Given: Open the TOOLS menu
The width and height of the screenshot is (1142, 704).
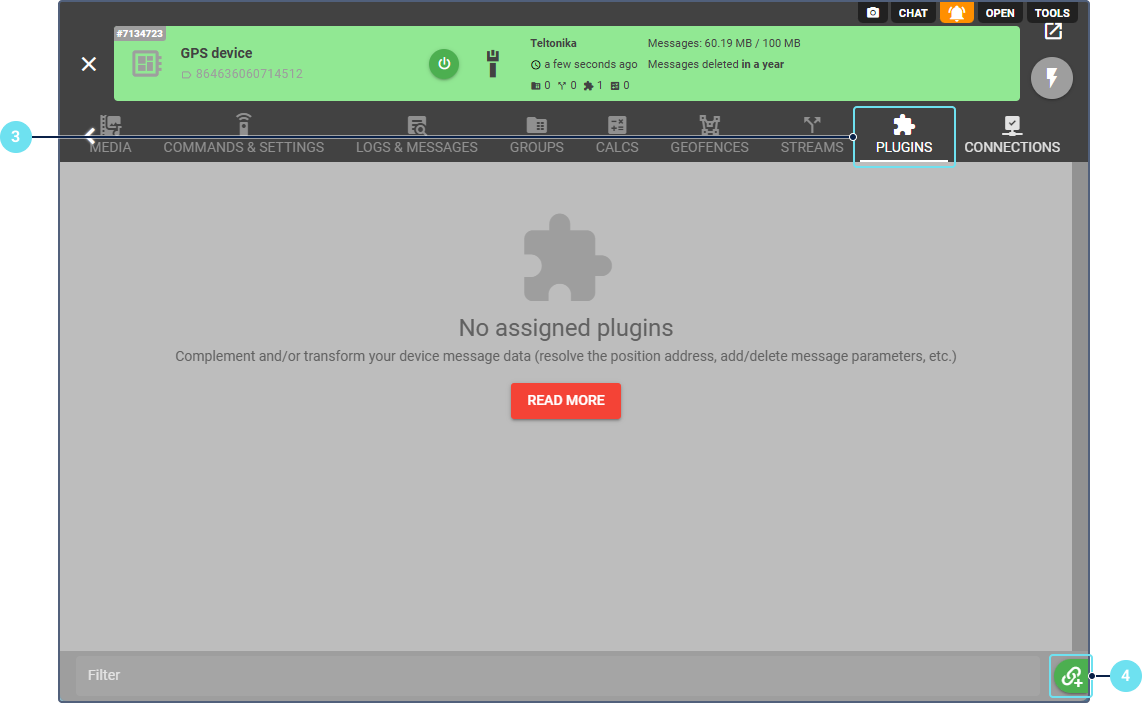Looking at the screenshot, I should [x=1052, y=13].
